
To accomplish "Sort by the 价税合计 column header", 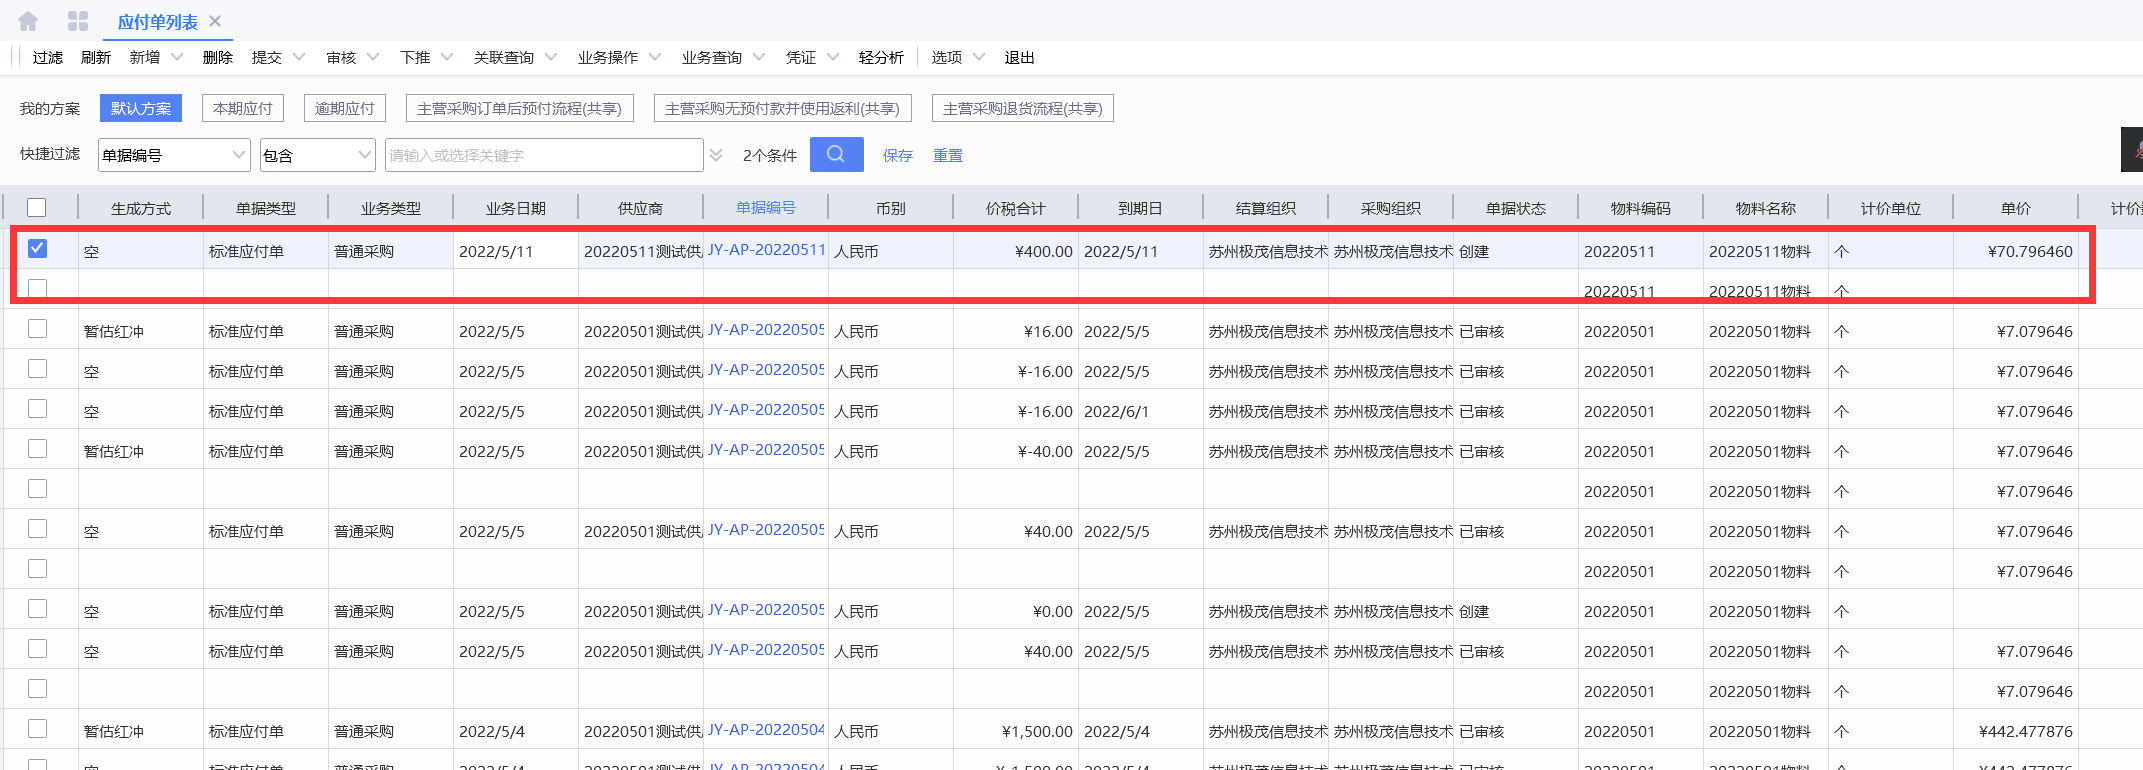I will (1016, 208).
